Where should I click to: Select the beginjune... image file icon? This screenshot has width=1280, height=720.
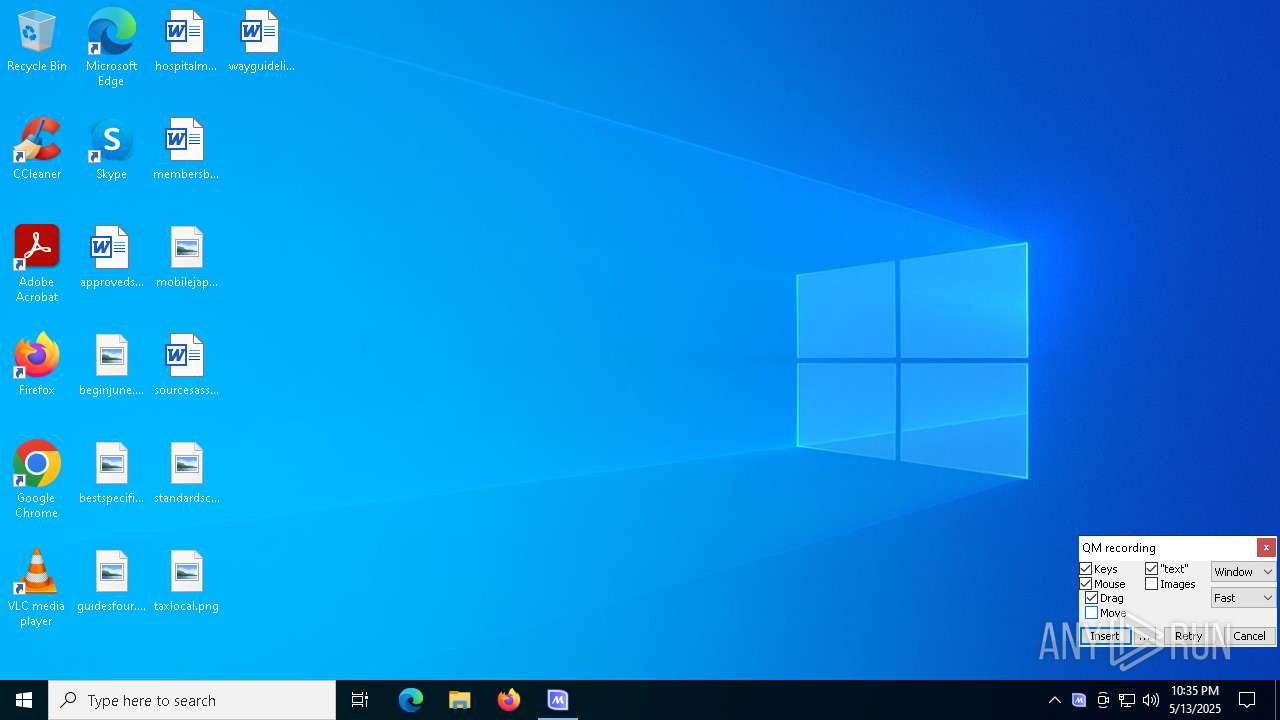(x=111, y=366)
